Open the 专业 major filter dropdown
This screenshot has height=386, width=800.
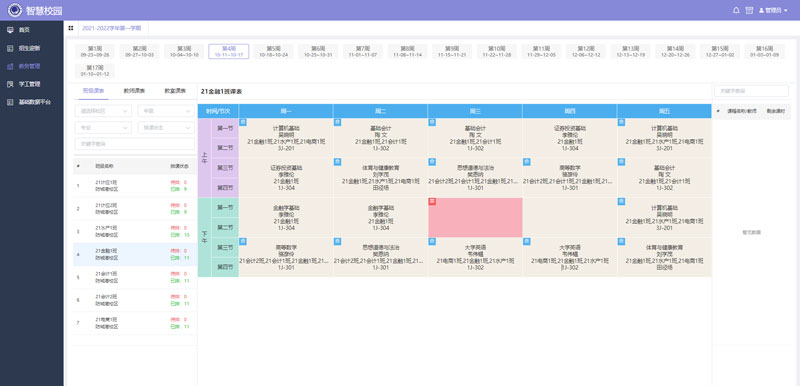pyautogui.click(x=103, y=127)
